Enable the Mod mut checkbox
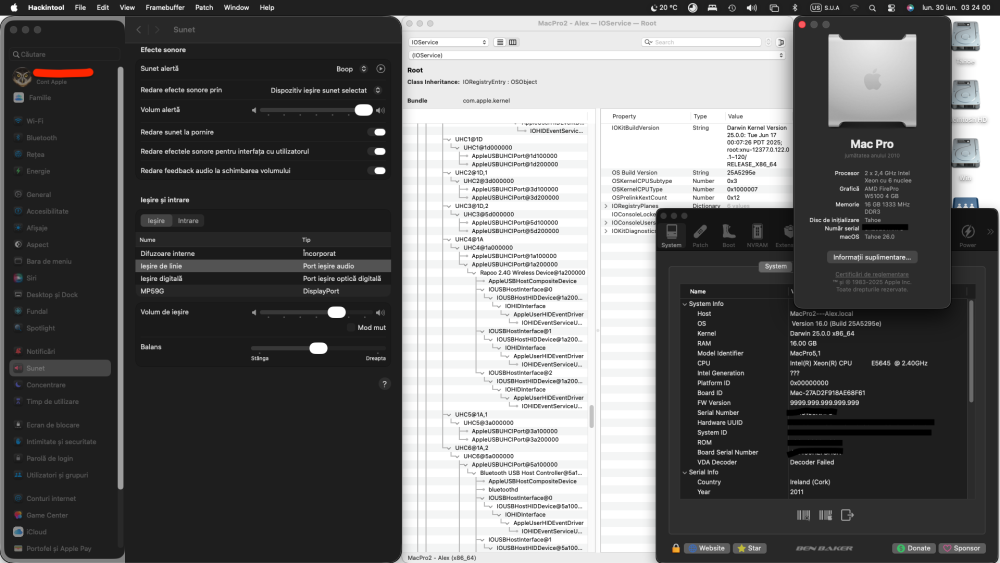 tap(351, 328)
